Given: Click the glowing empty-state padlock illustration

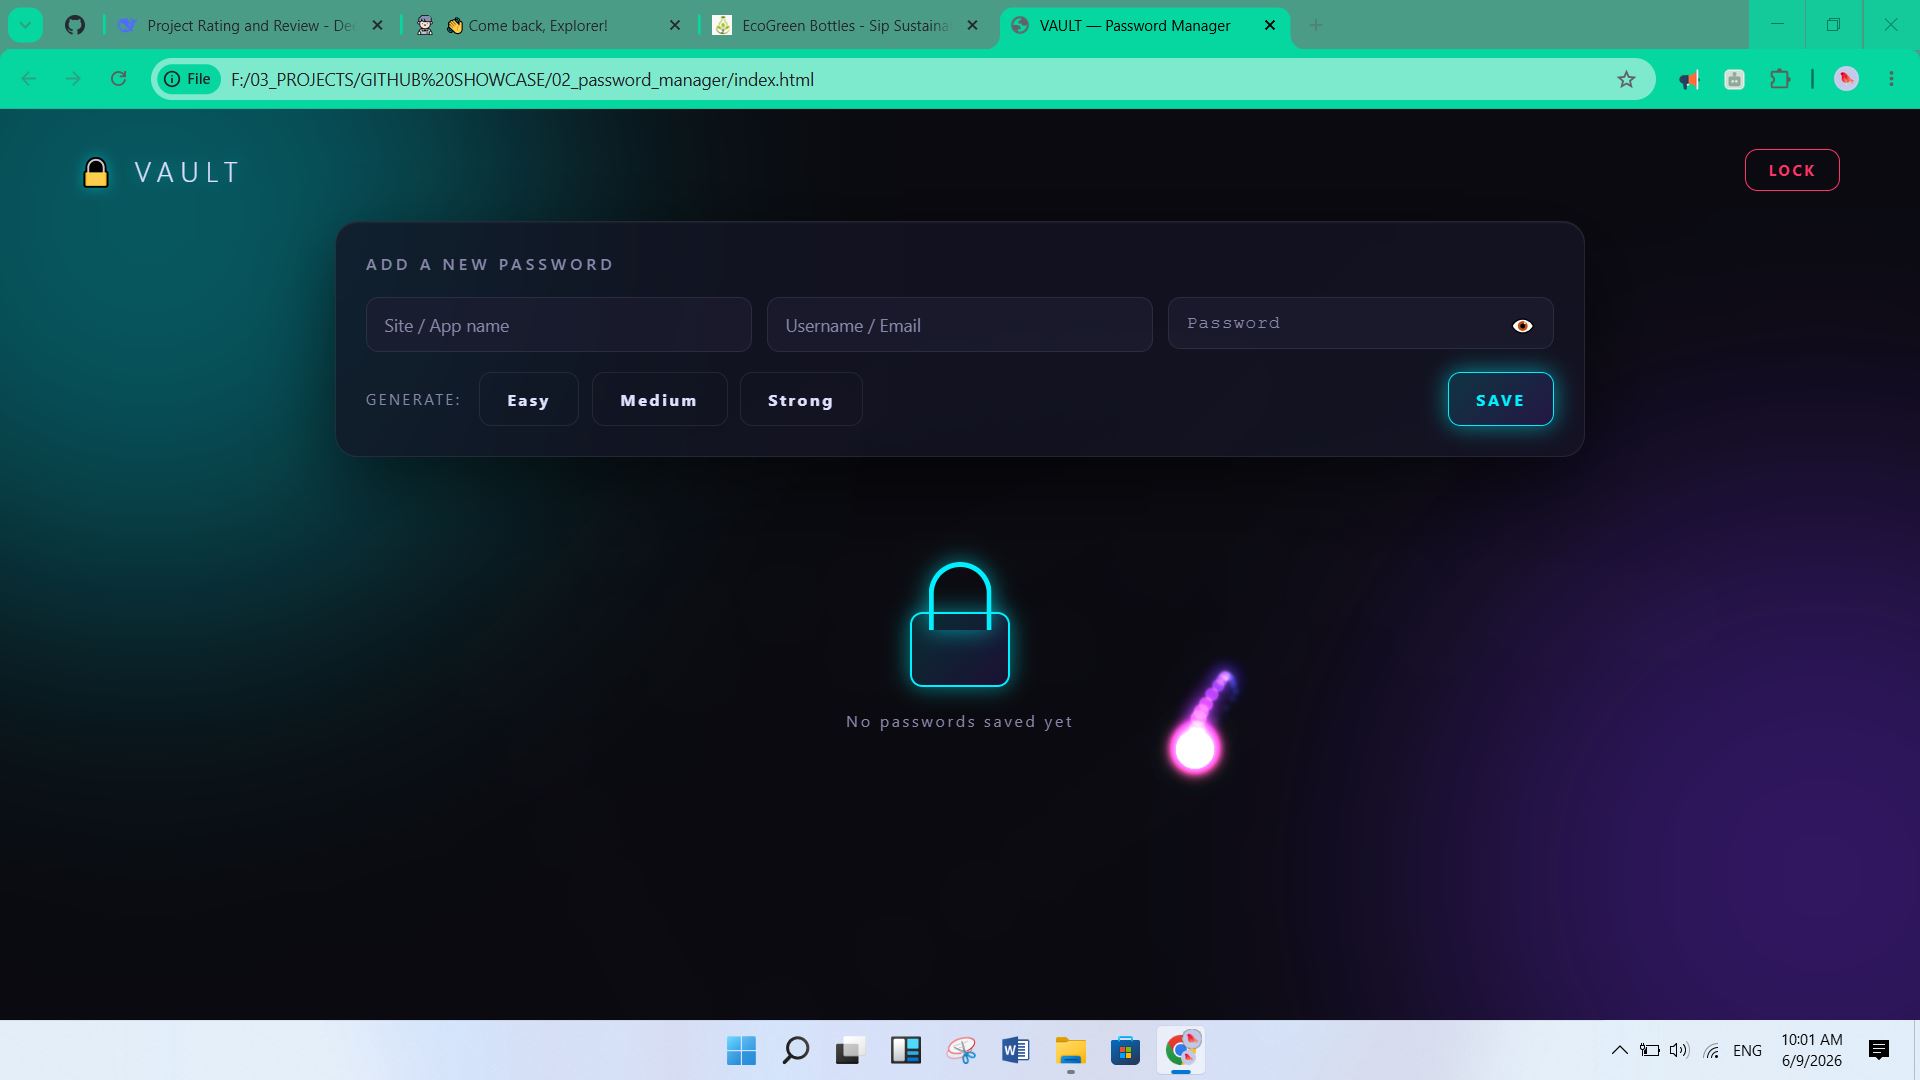Looking at the screenshot, I should 959,625.
